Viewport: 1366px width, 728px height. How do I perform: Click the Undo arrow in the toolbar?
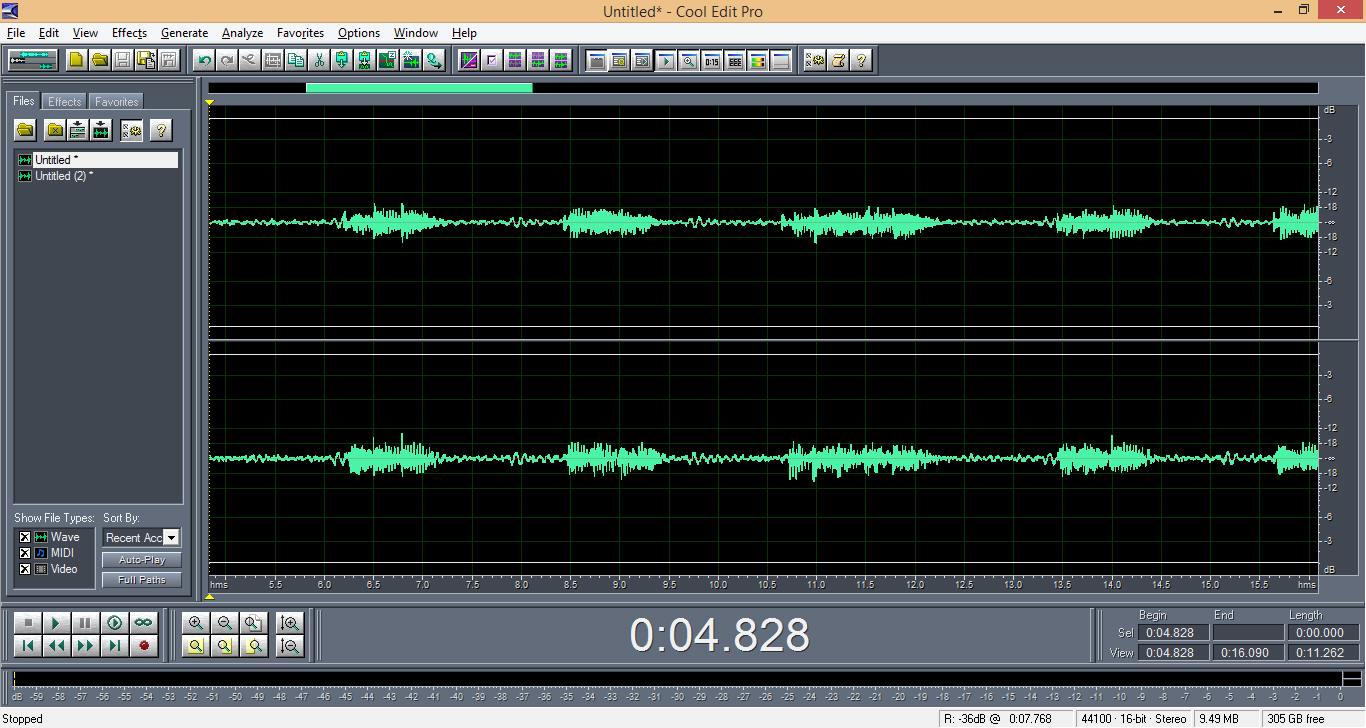(x=204, y=60)
